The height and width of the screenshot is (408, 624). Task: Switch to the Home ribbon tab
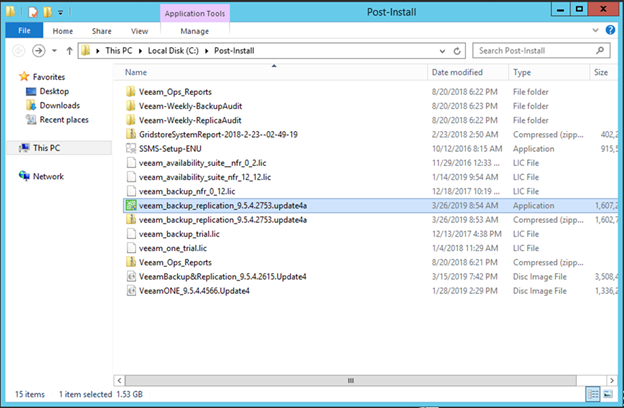(x=63, y=31)
